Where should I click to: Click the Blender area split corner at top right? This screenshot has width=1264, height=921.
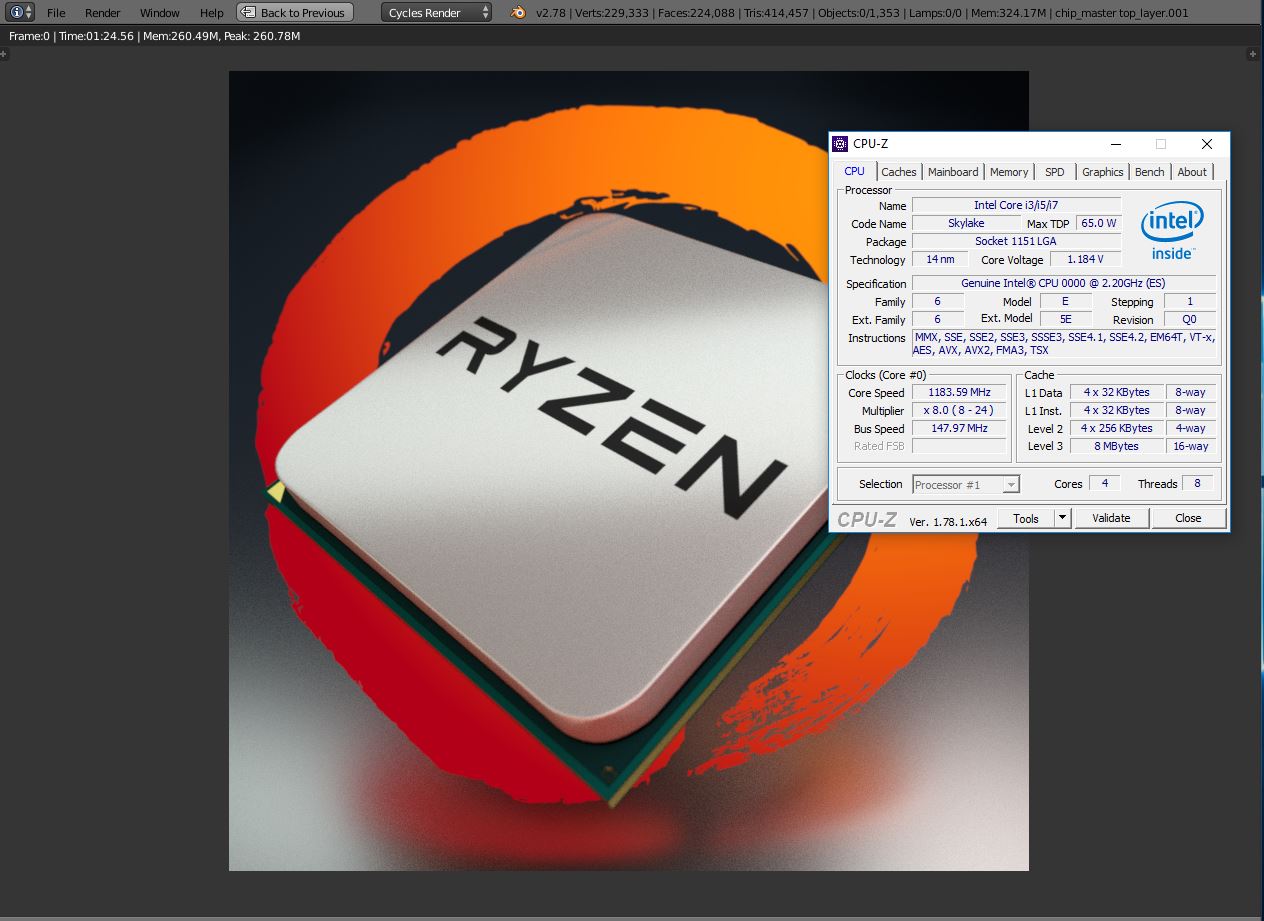[x=1255, y=54]
